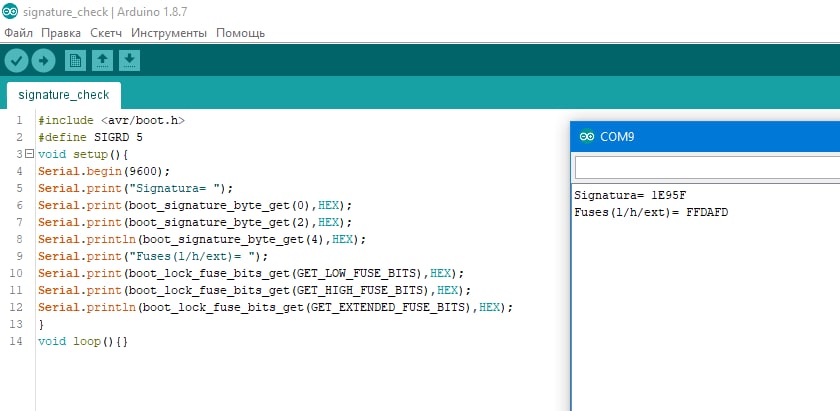Click the '#define SIGRD 5' line

(91, 138)
